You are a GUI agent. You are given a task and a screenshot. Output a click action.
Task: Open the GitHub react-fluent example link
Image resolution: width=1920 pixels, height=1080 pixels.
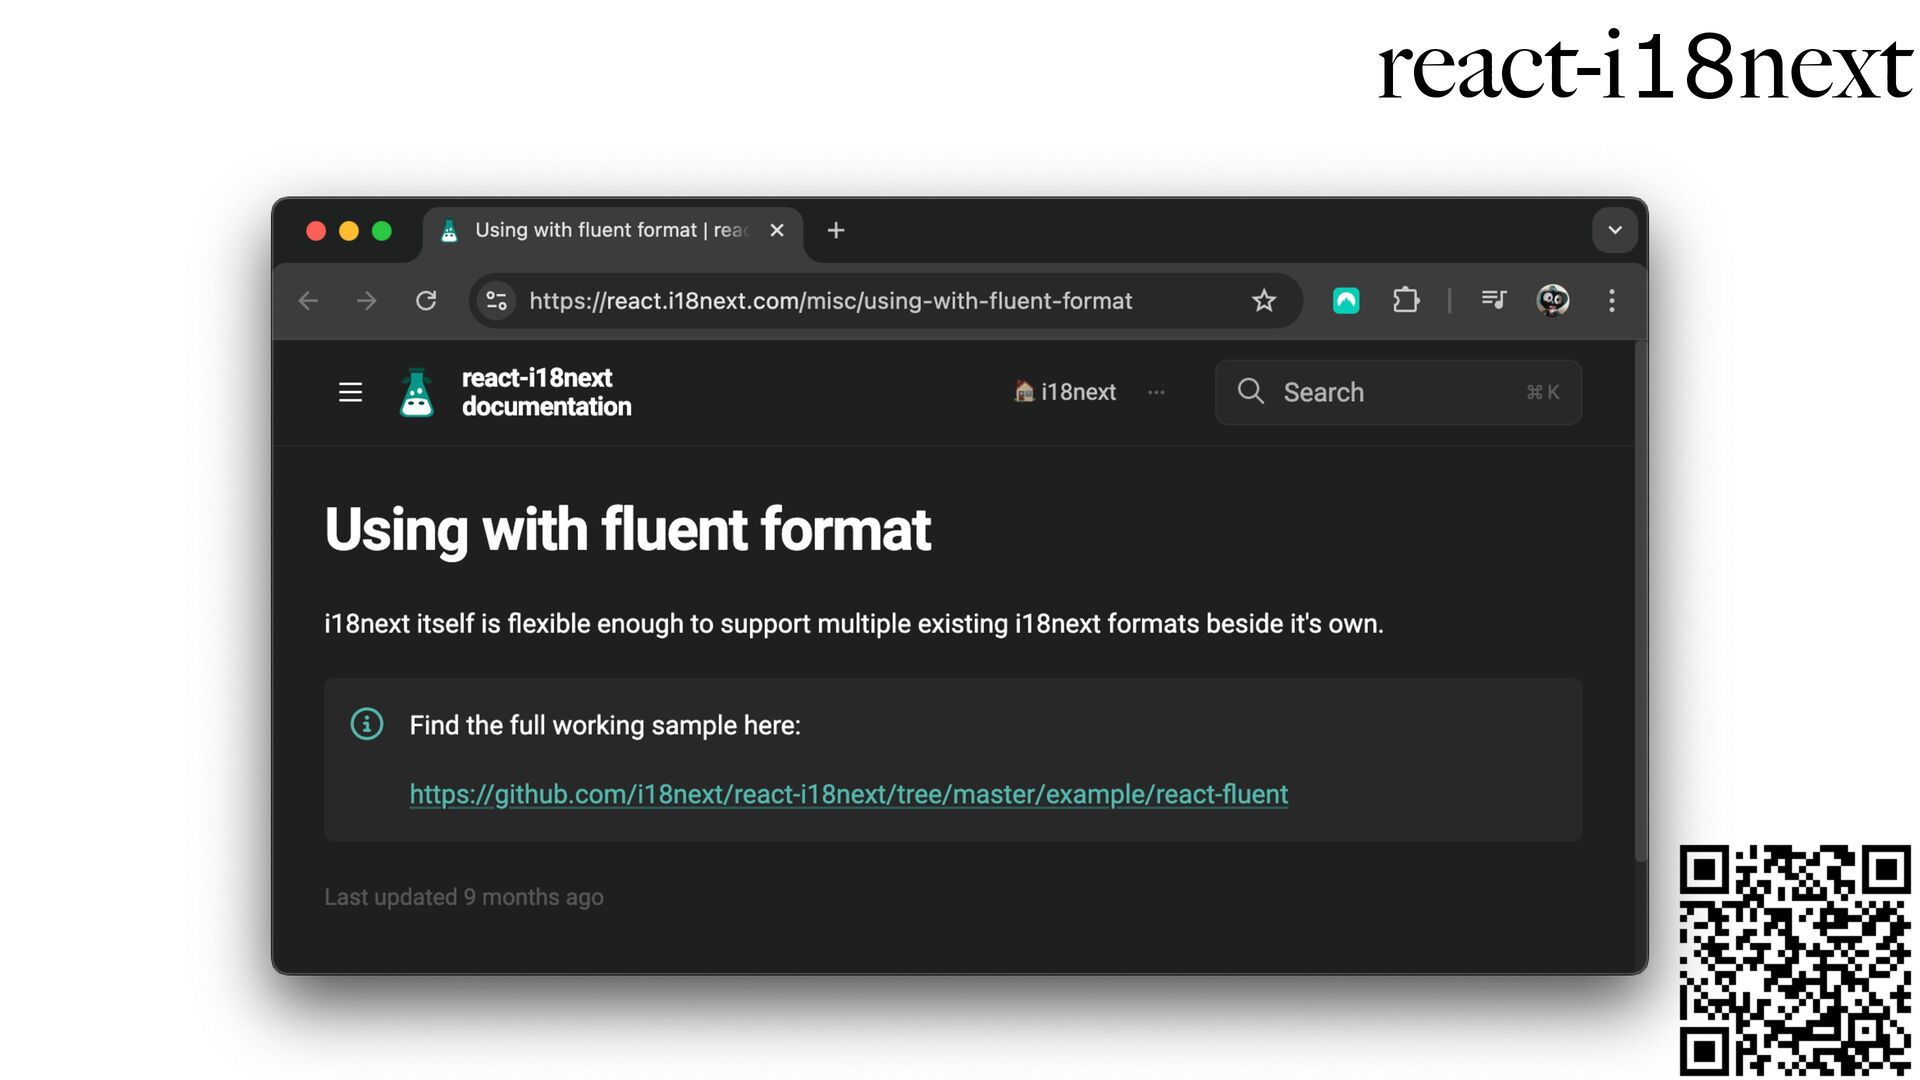(848, 794)
